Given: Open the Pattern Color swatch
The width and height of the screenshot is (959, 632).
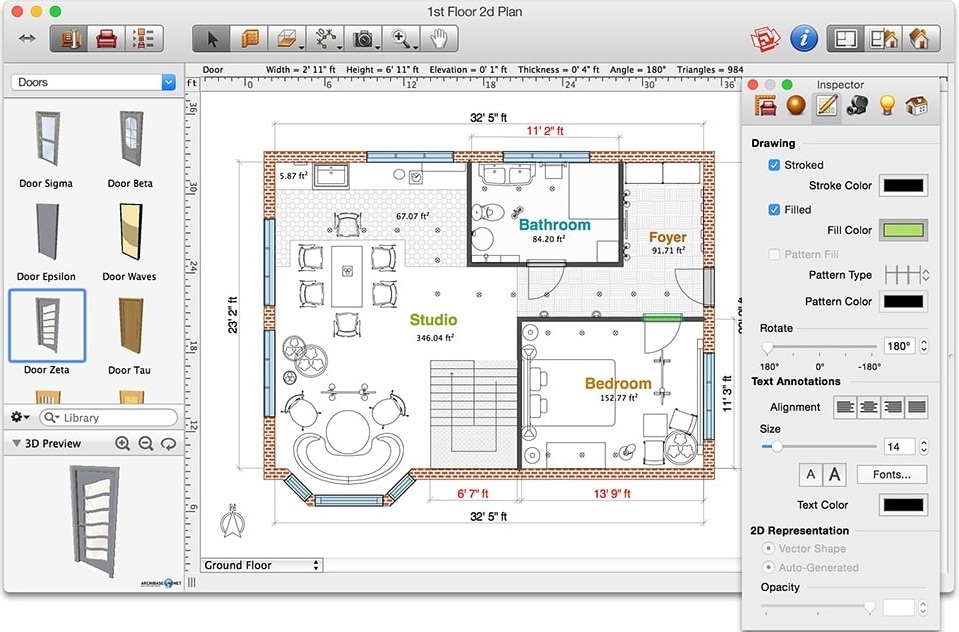Looking at the screenshot, I should click(x=903, y=301).
